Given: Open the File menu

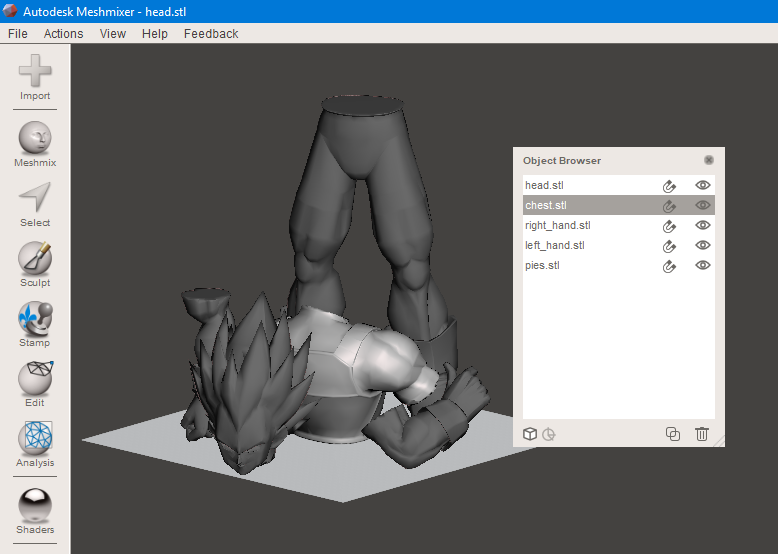Looking at the screenshot, I should coord(18,33).
